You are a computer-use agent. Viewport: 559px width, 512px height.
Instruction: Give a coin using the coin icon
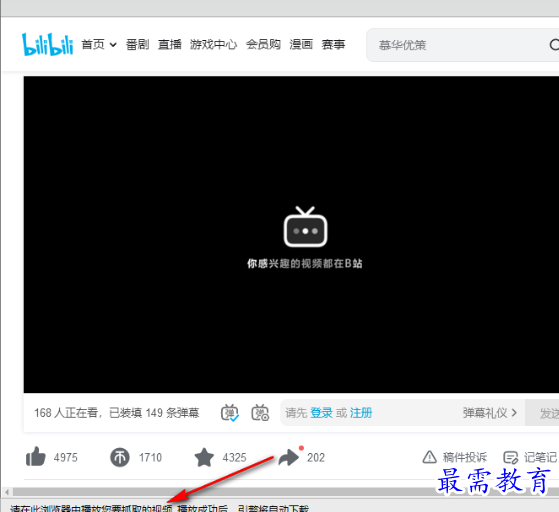(x=120, y=457)
